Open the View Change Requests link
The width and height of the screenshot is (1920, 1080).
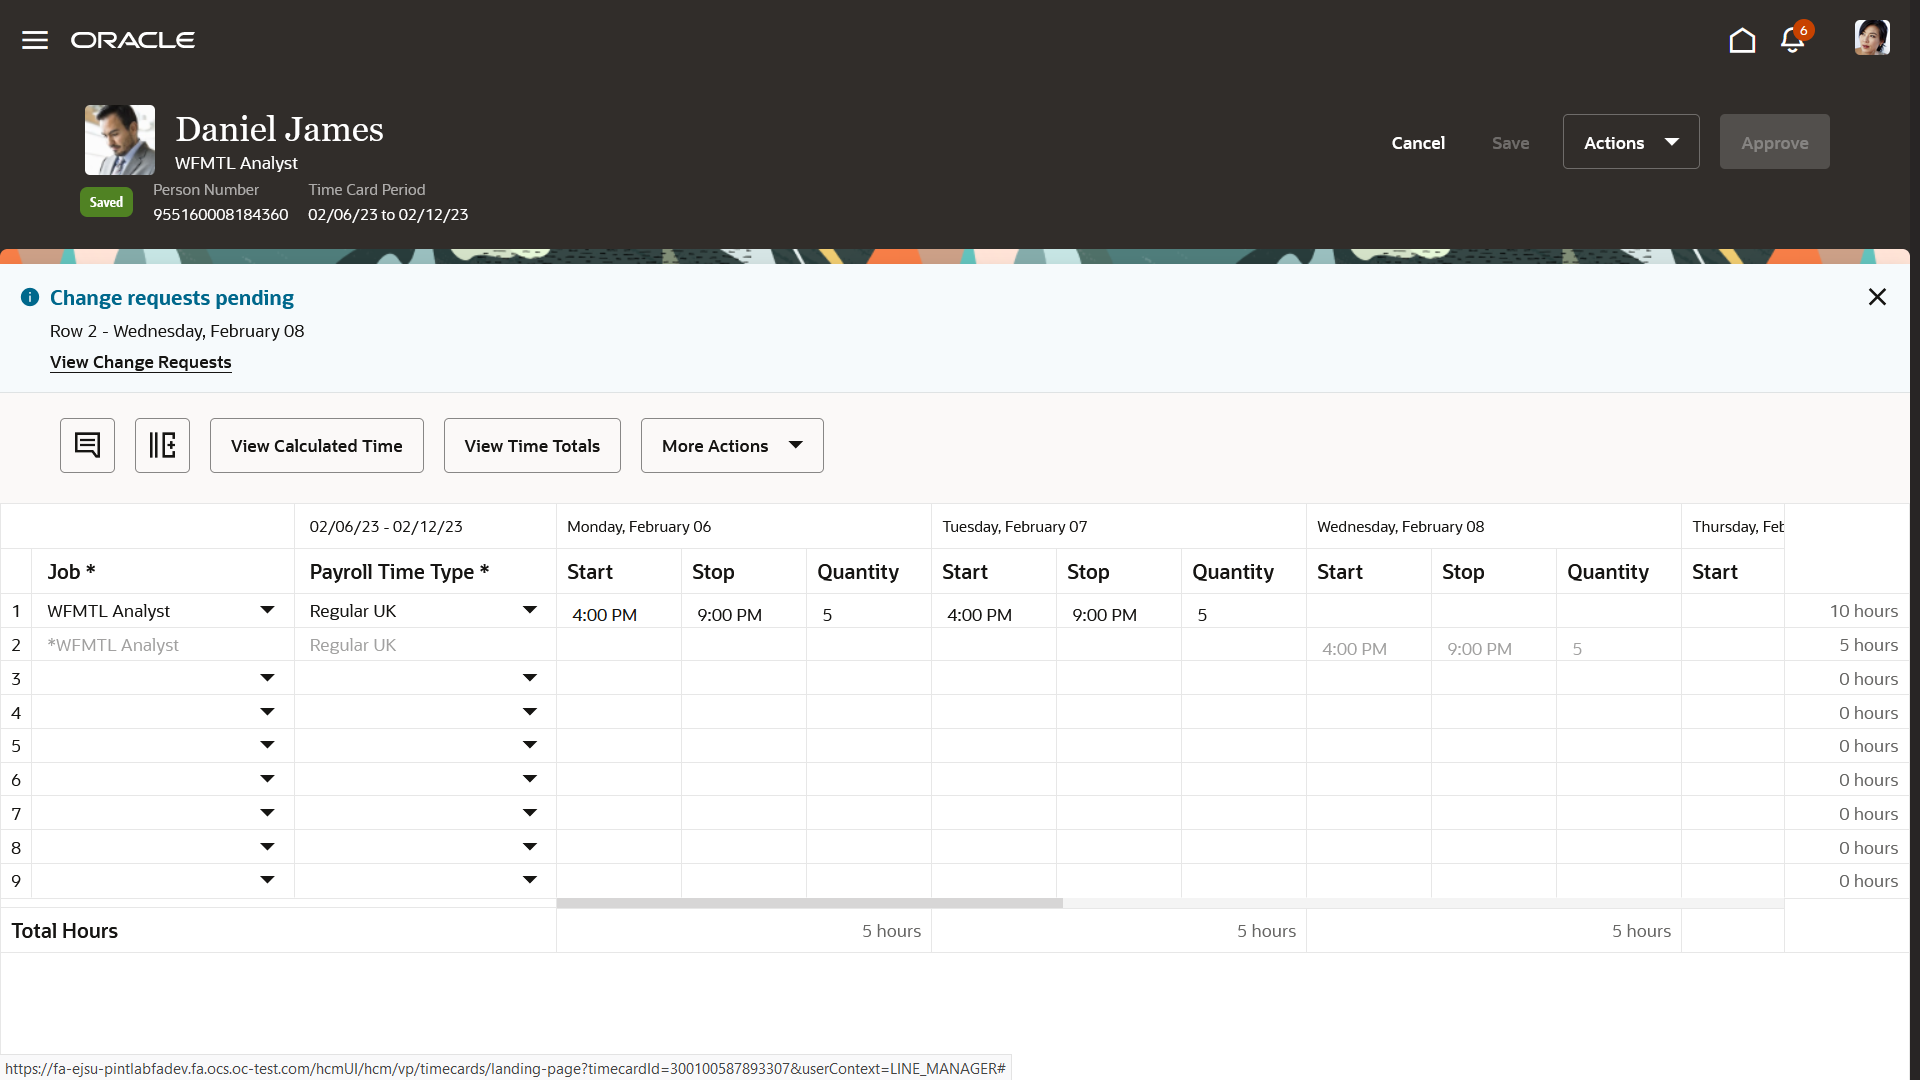pyautogui.click(x=140, y=362)
